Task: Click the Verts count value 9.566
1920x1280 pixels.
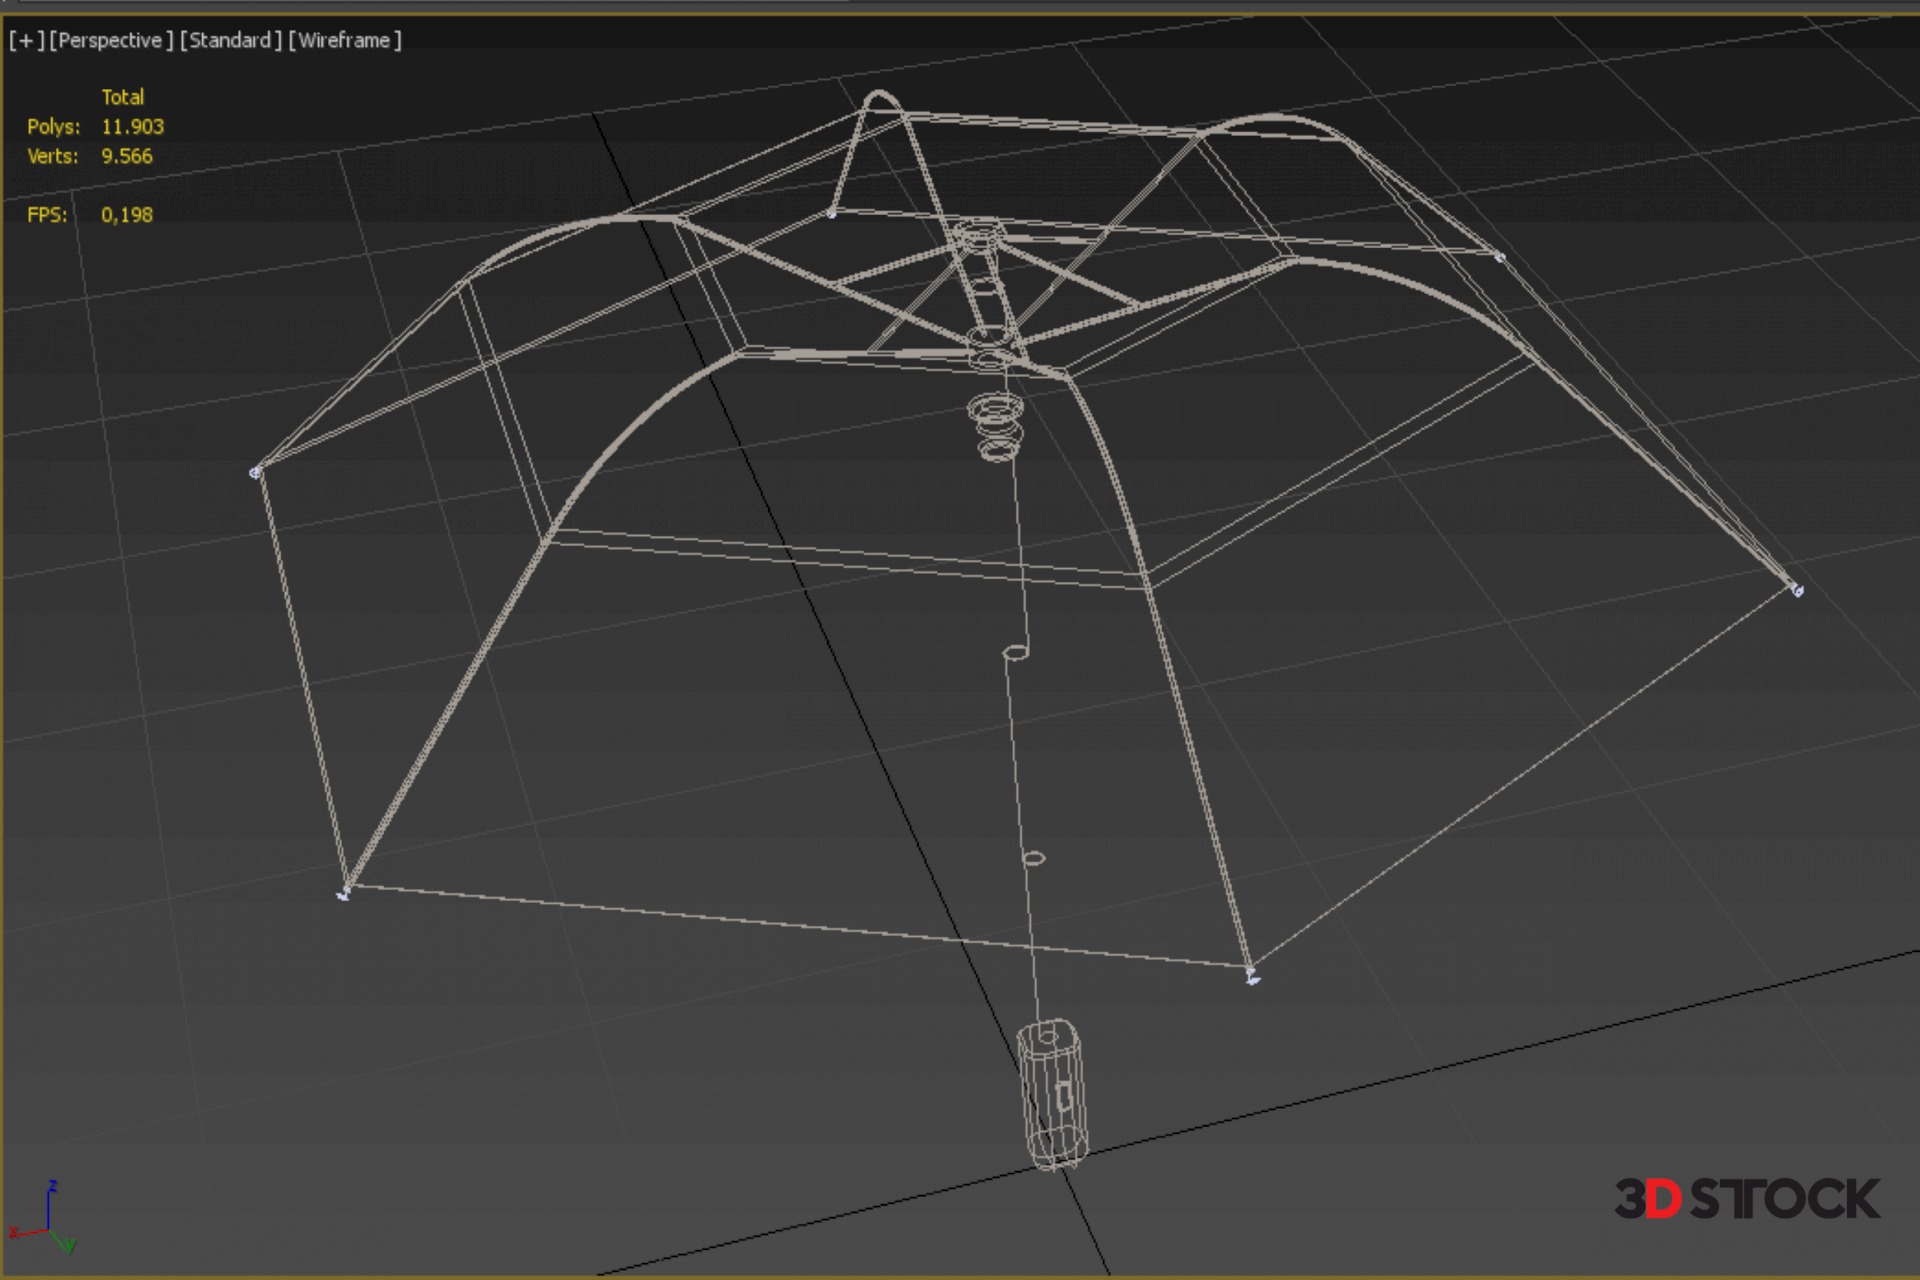Action: [x=126, y=156]
